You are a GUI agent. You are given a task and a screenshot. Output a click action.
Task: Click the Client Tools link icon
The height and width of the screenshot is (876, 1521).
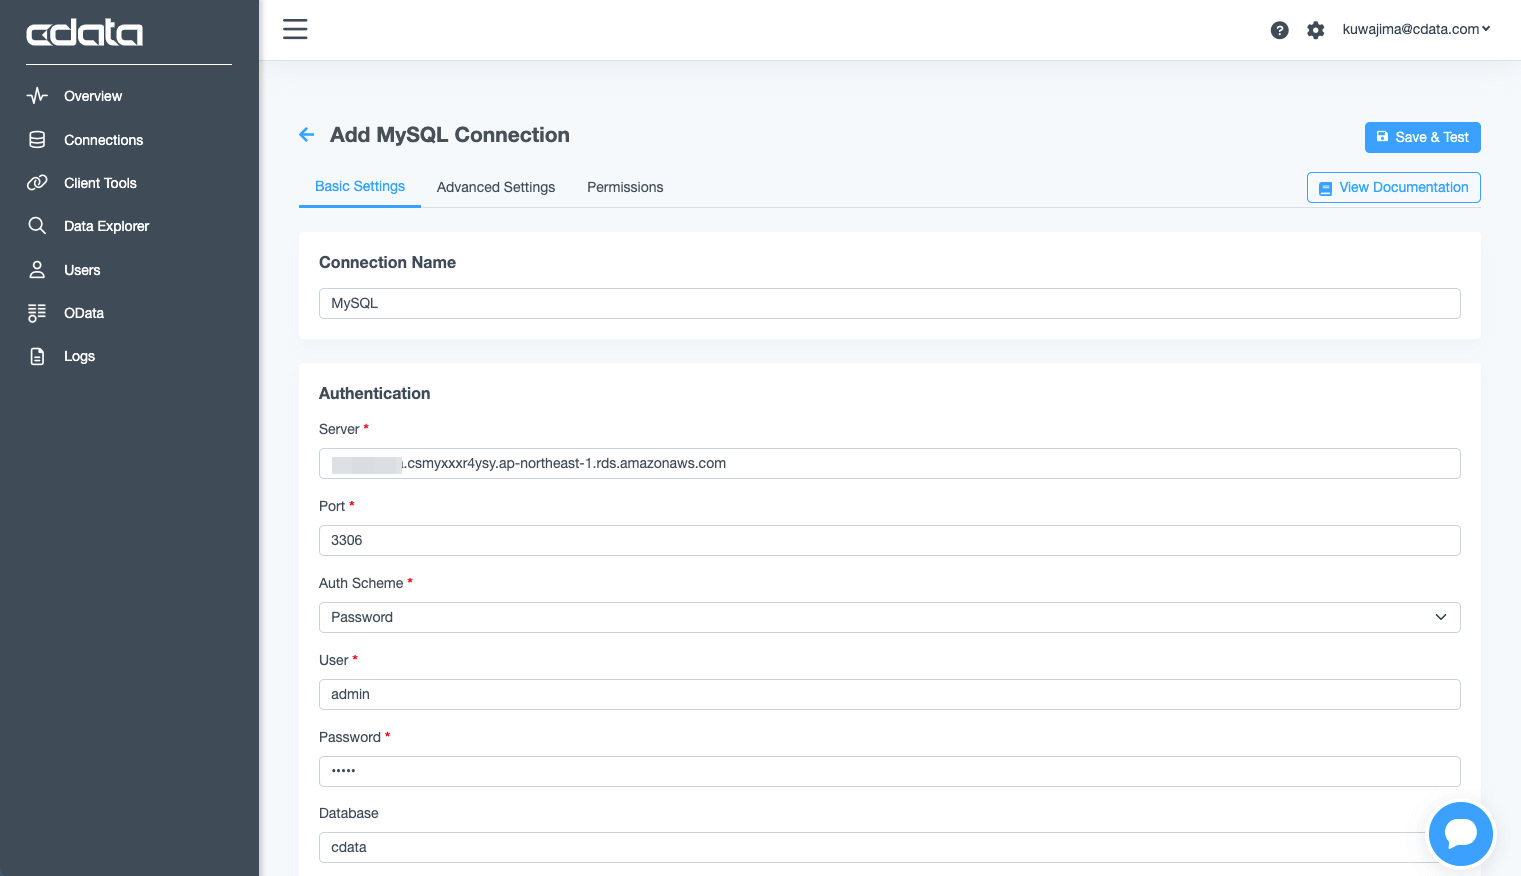37,183
